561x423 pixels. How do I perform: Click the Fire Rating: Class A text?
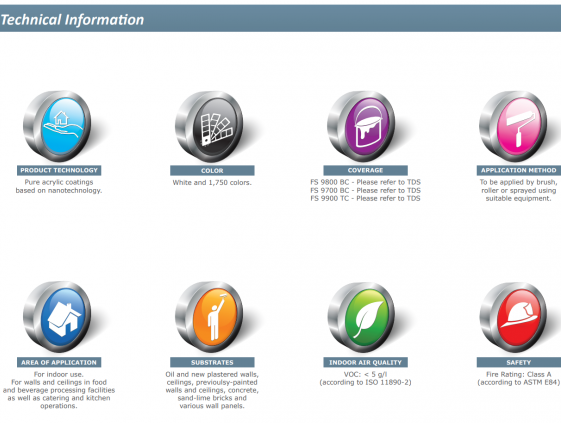pyautogui.click(x=518, y=374)
